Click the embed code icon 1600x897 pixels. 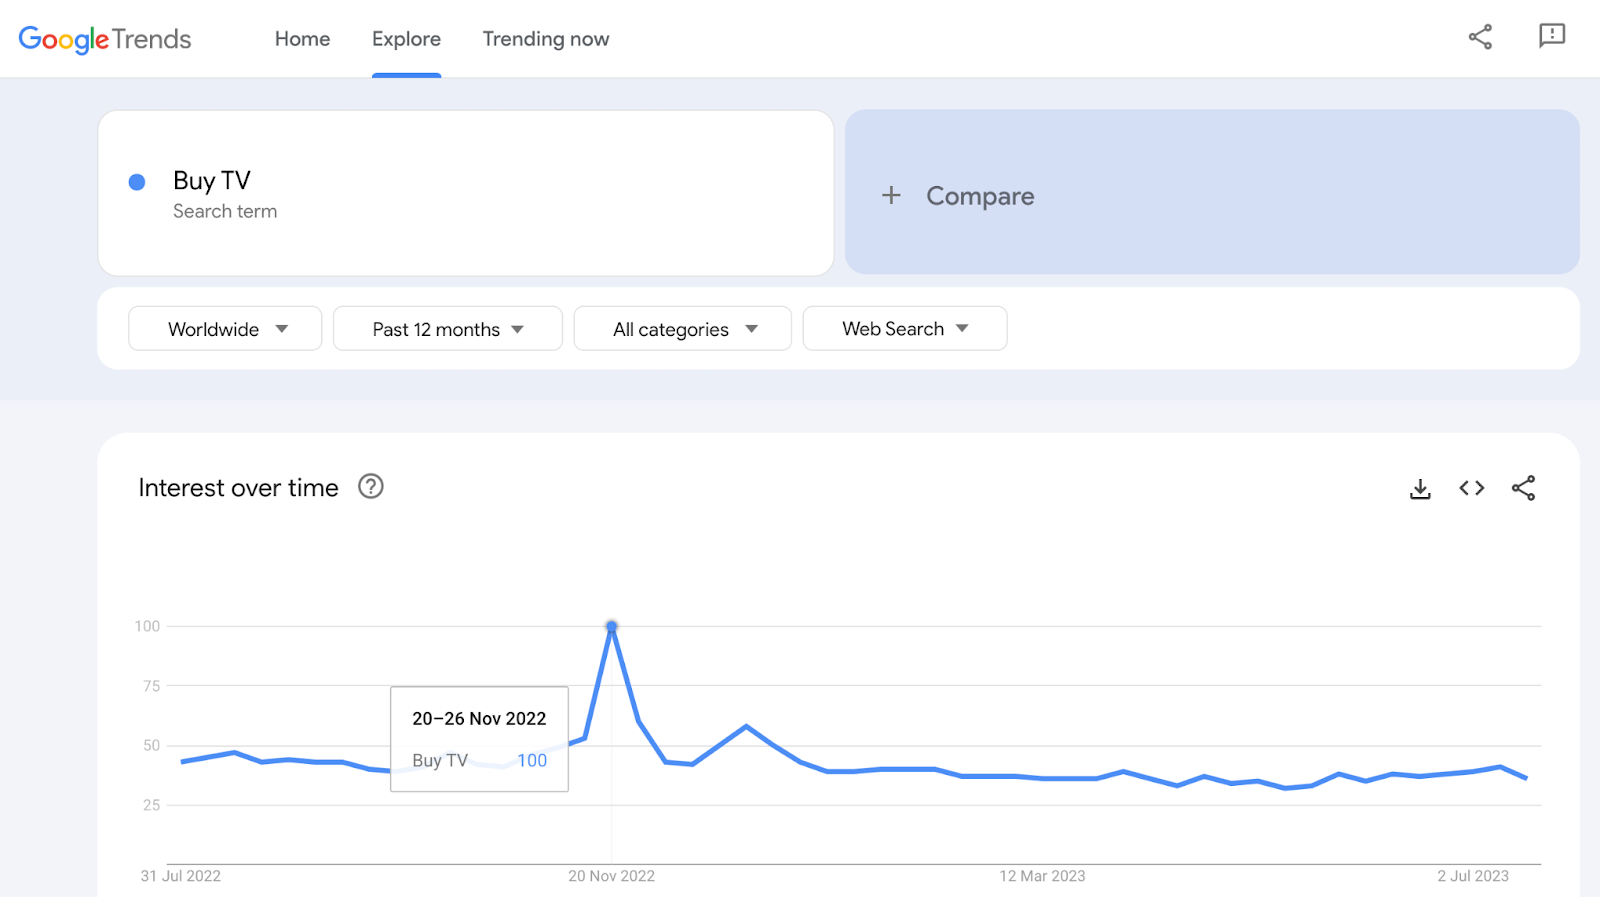coord(1471,488)
